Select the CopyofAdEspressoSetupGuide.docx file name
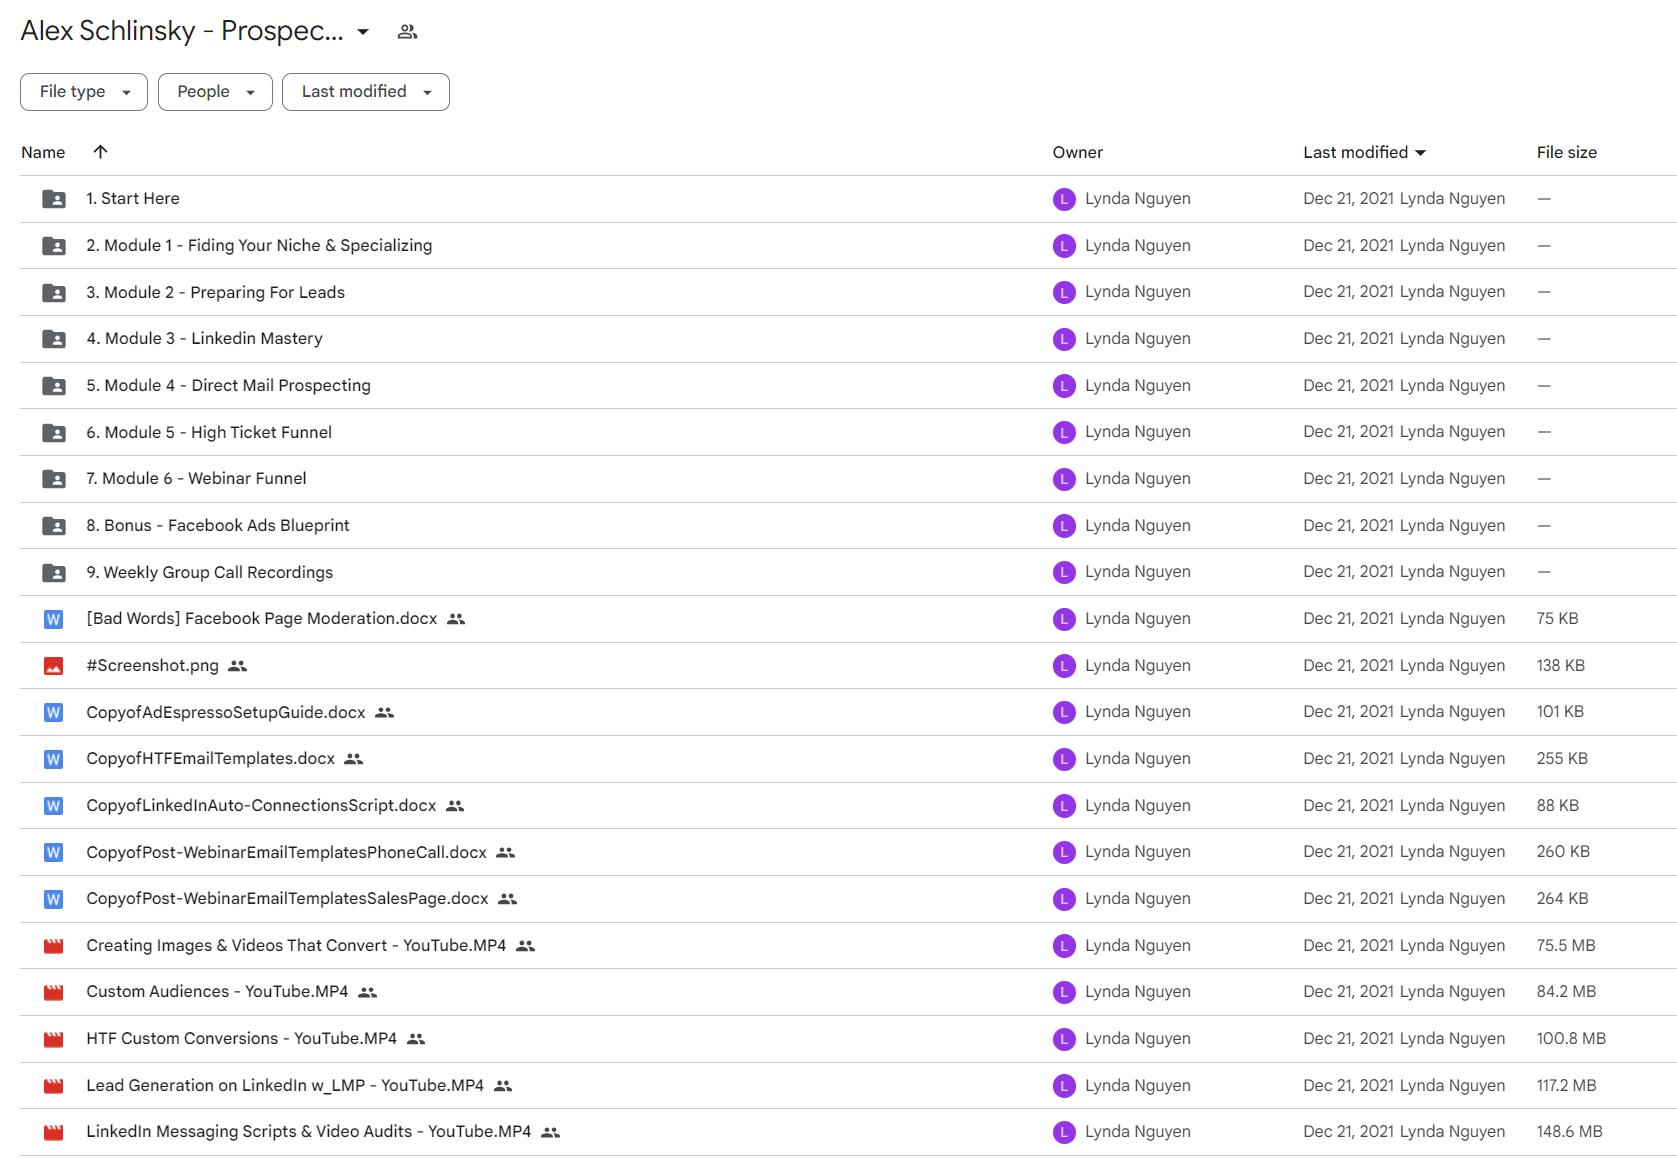The image size is (1677, 1160). pyautogui.click(x=226, y=713)
